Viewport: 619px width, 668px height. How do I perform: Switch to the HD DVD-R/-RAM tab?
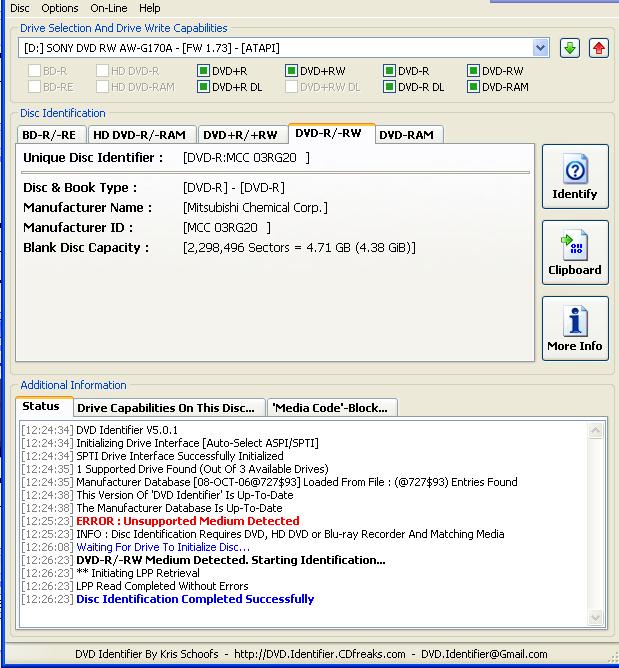[x=141, y=135]
